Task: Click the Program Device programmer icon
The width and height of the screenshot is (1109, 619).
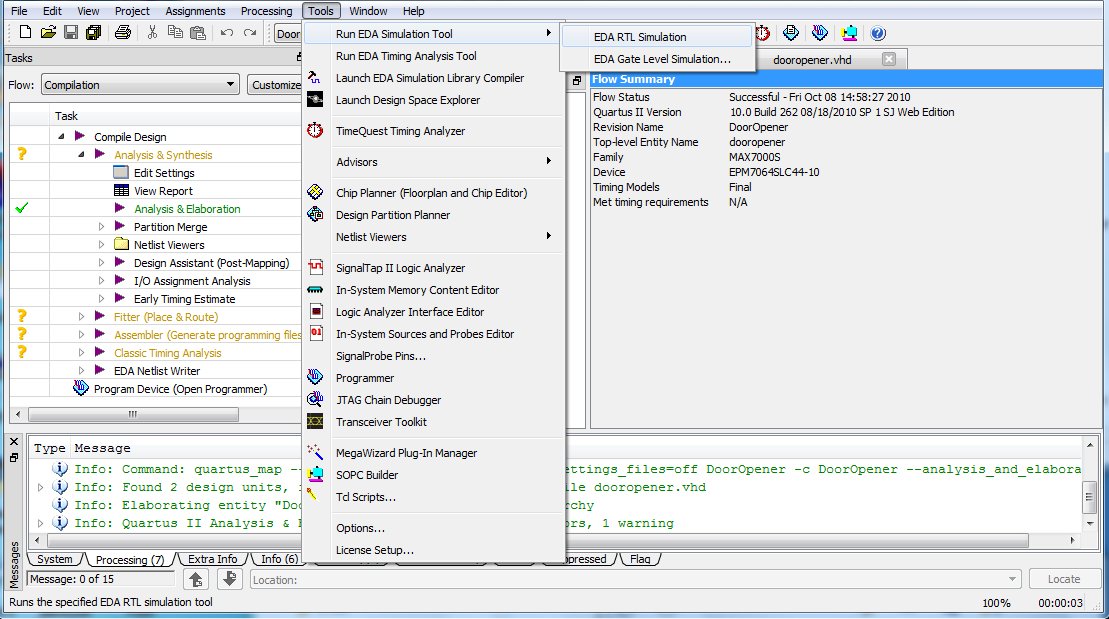Action: (x=81, y=388)
